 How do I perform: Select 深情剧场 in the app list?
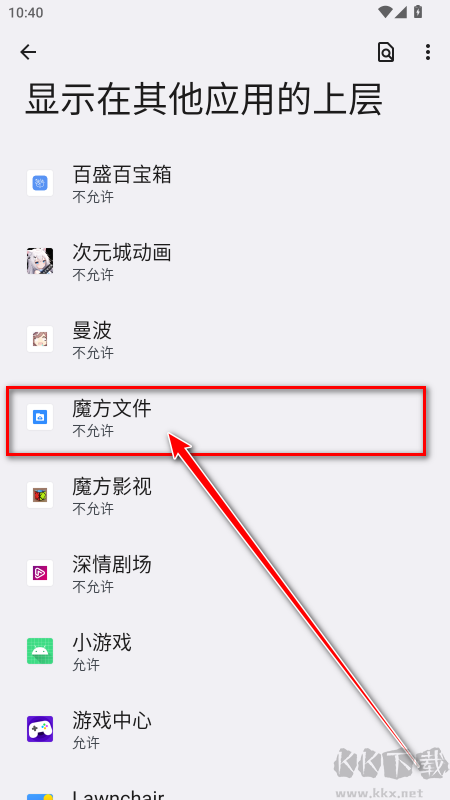coord(225,573)
